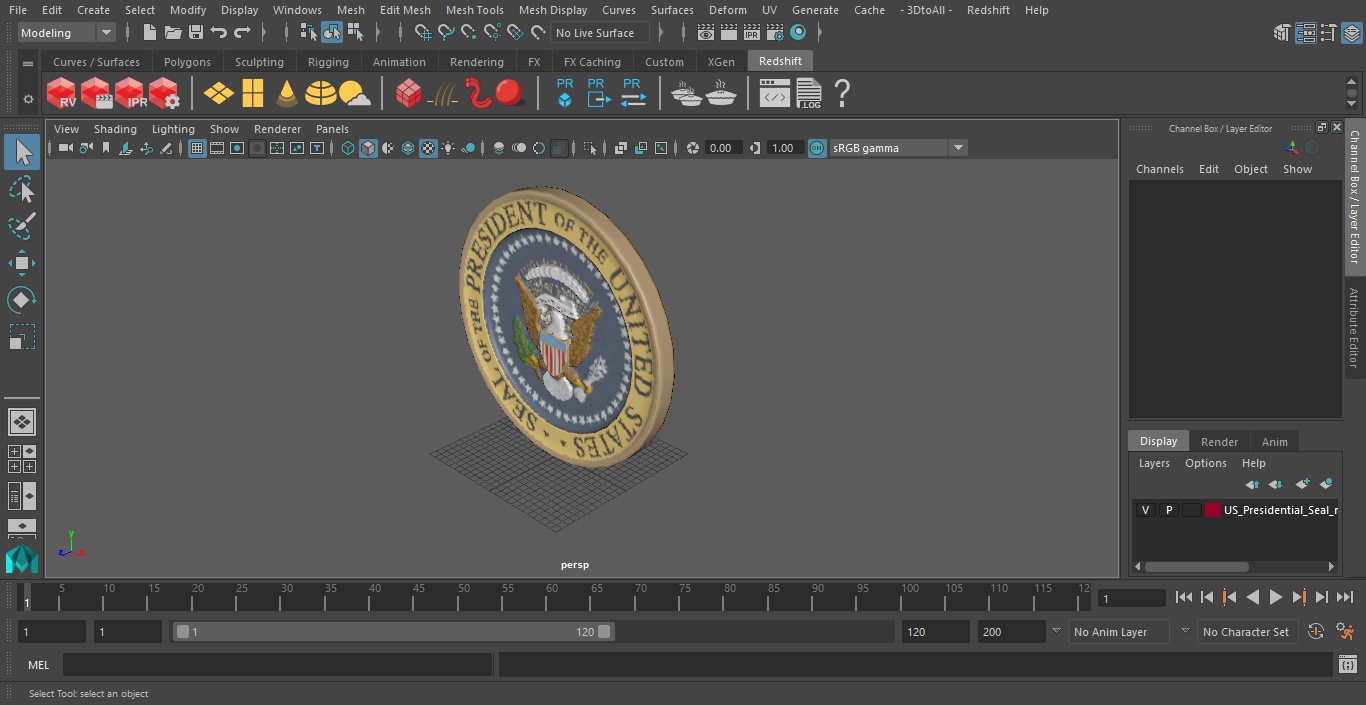Expand the No Character Set dropdown arrow
Image resolution: width=1366 pixels, height=705 pixels.
click(x=1185, y=631)
